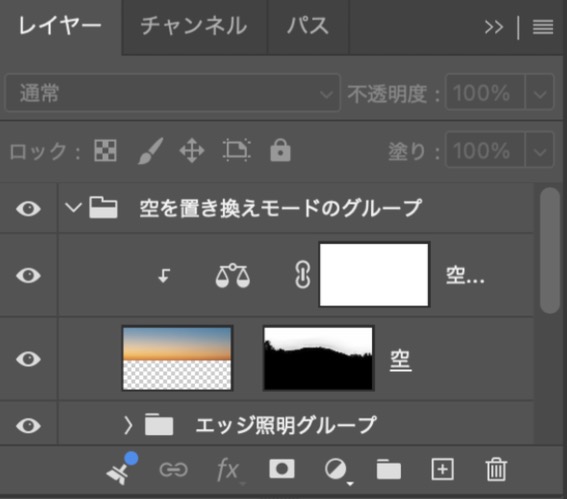This screenshot has width=570, height=499.
Task: Delete layer with trash icon
Action: click(x=496, y=469)
